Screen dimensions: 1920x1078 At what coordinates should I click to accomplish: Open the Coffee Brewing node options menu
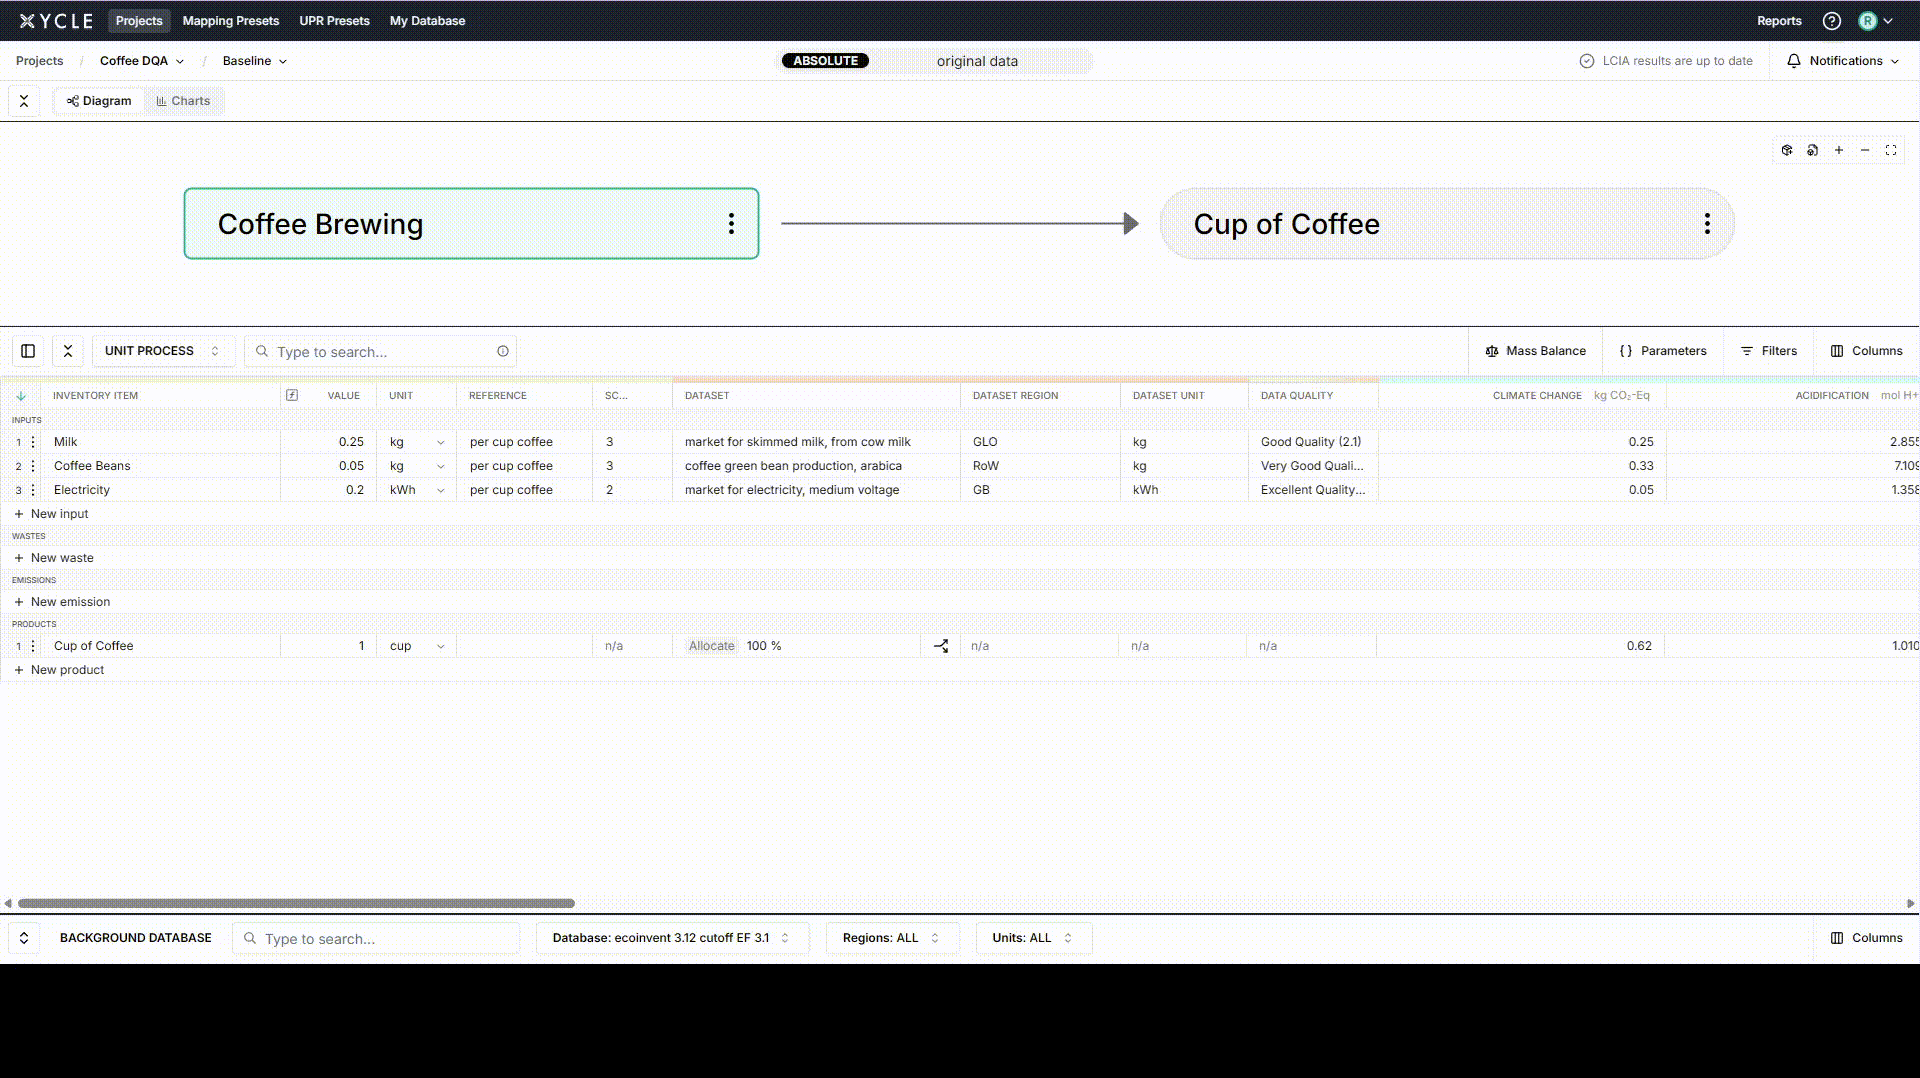[731, 224]
